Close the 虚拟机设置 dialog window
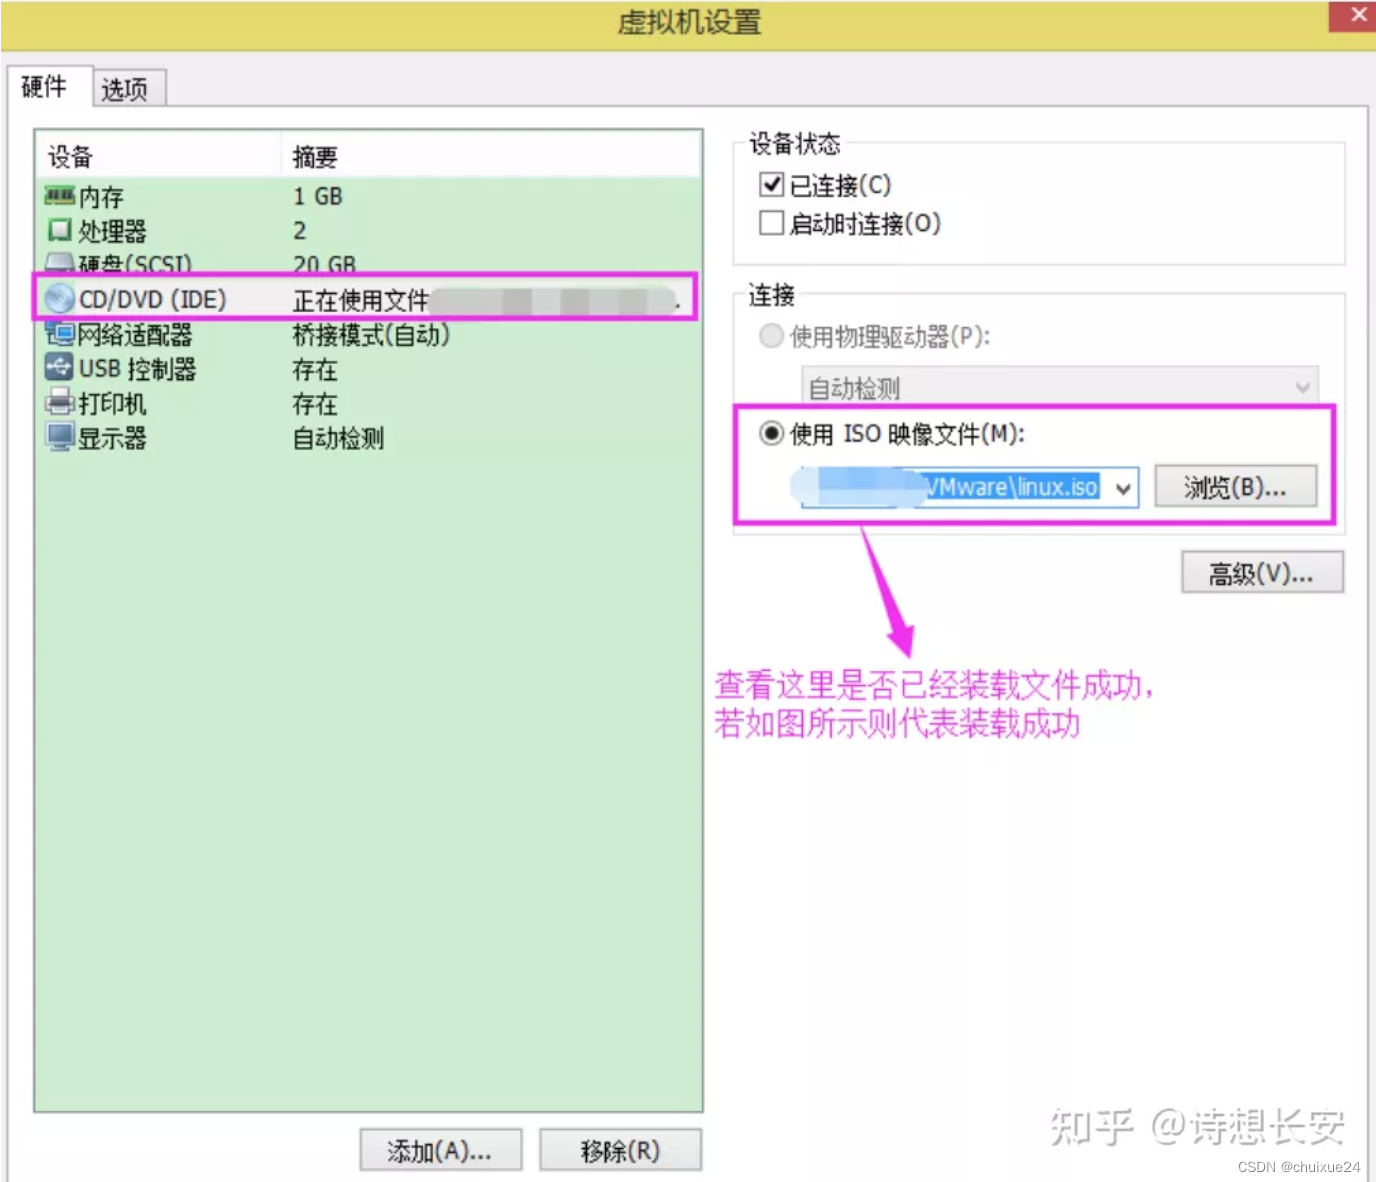The width and height of the screenshot is (1376, 1182). point(1356,15)
